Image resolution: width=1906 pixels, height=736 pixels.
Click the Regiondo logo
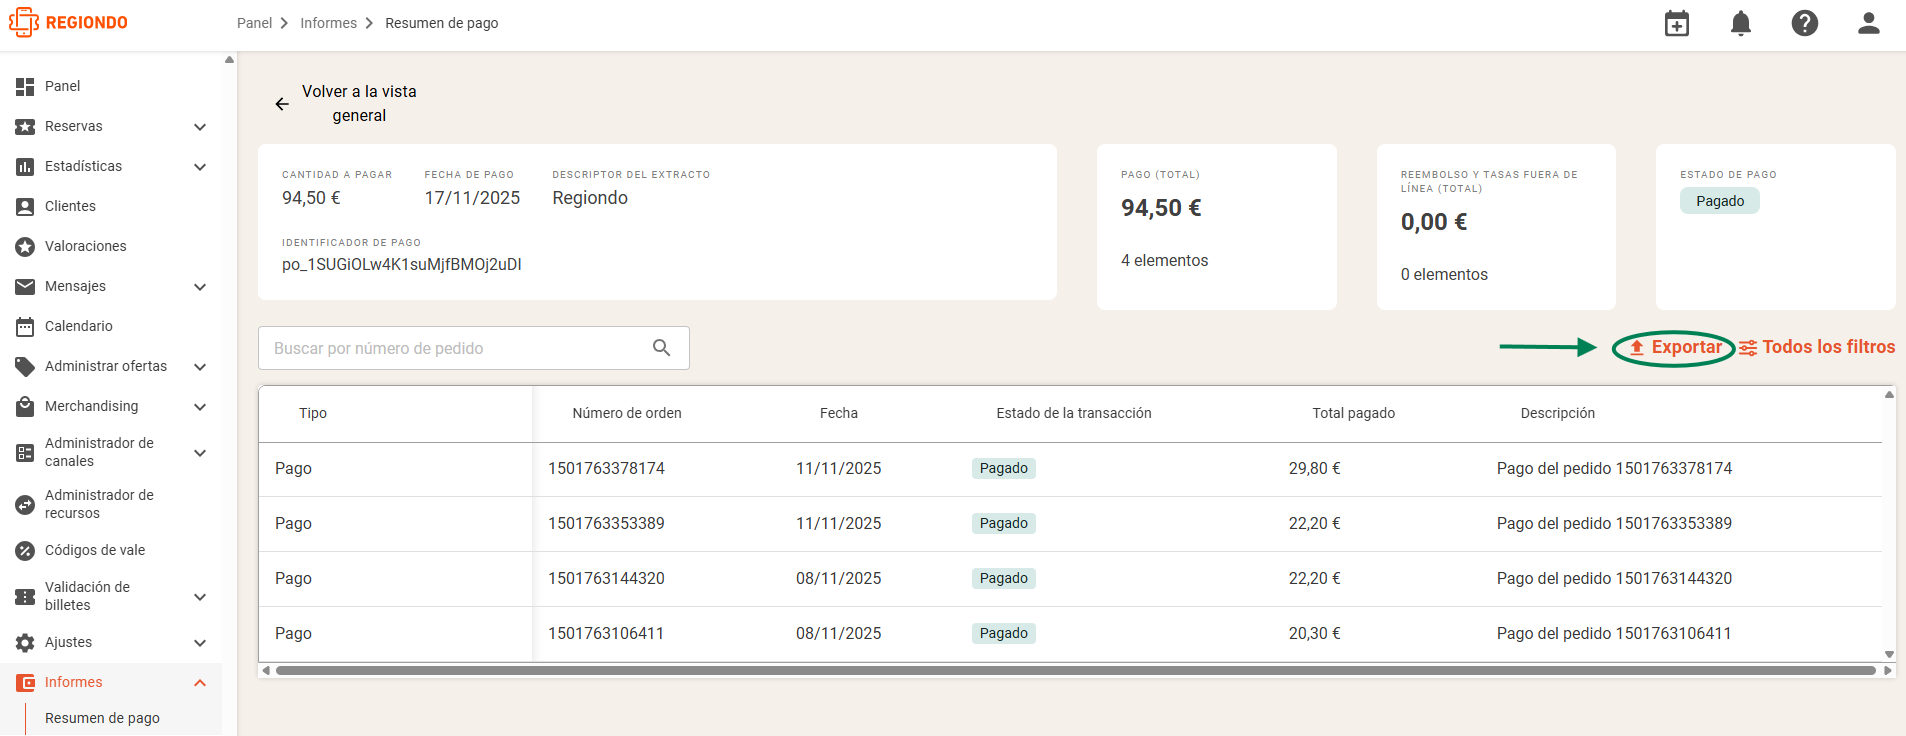[68, 22]
